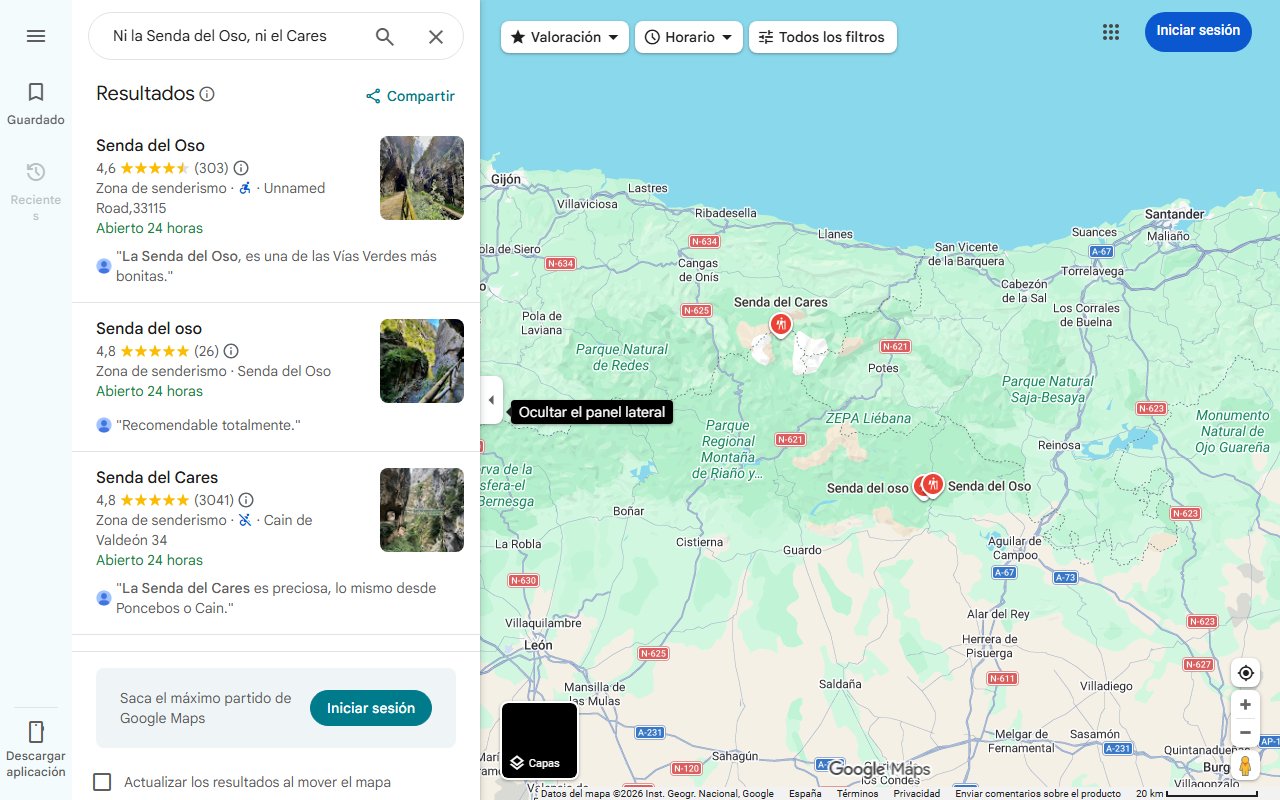Click the Senda del Cares map marker

(x=780, y=322)
